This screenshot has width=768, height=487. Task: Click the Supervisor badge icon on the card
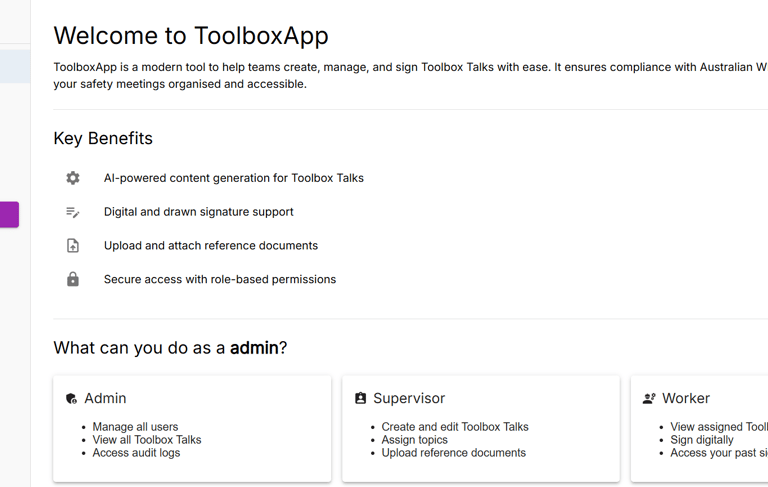360,398
